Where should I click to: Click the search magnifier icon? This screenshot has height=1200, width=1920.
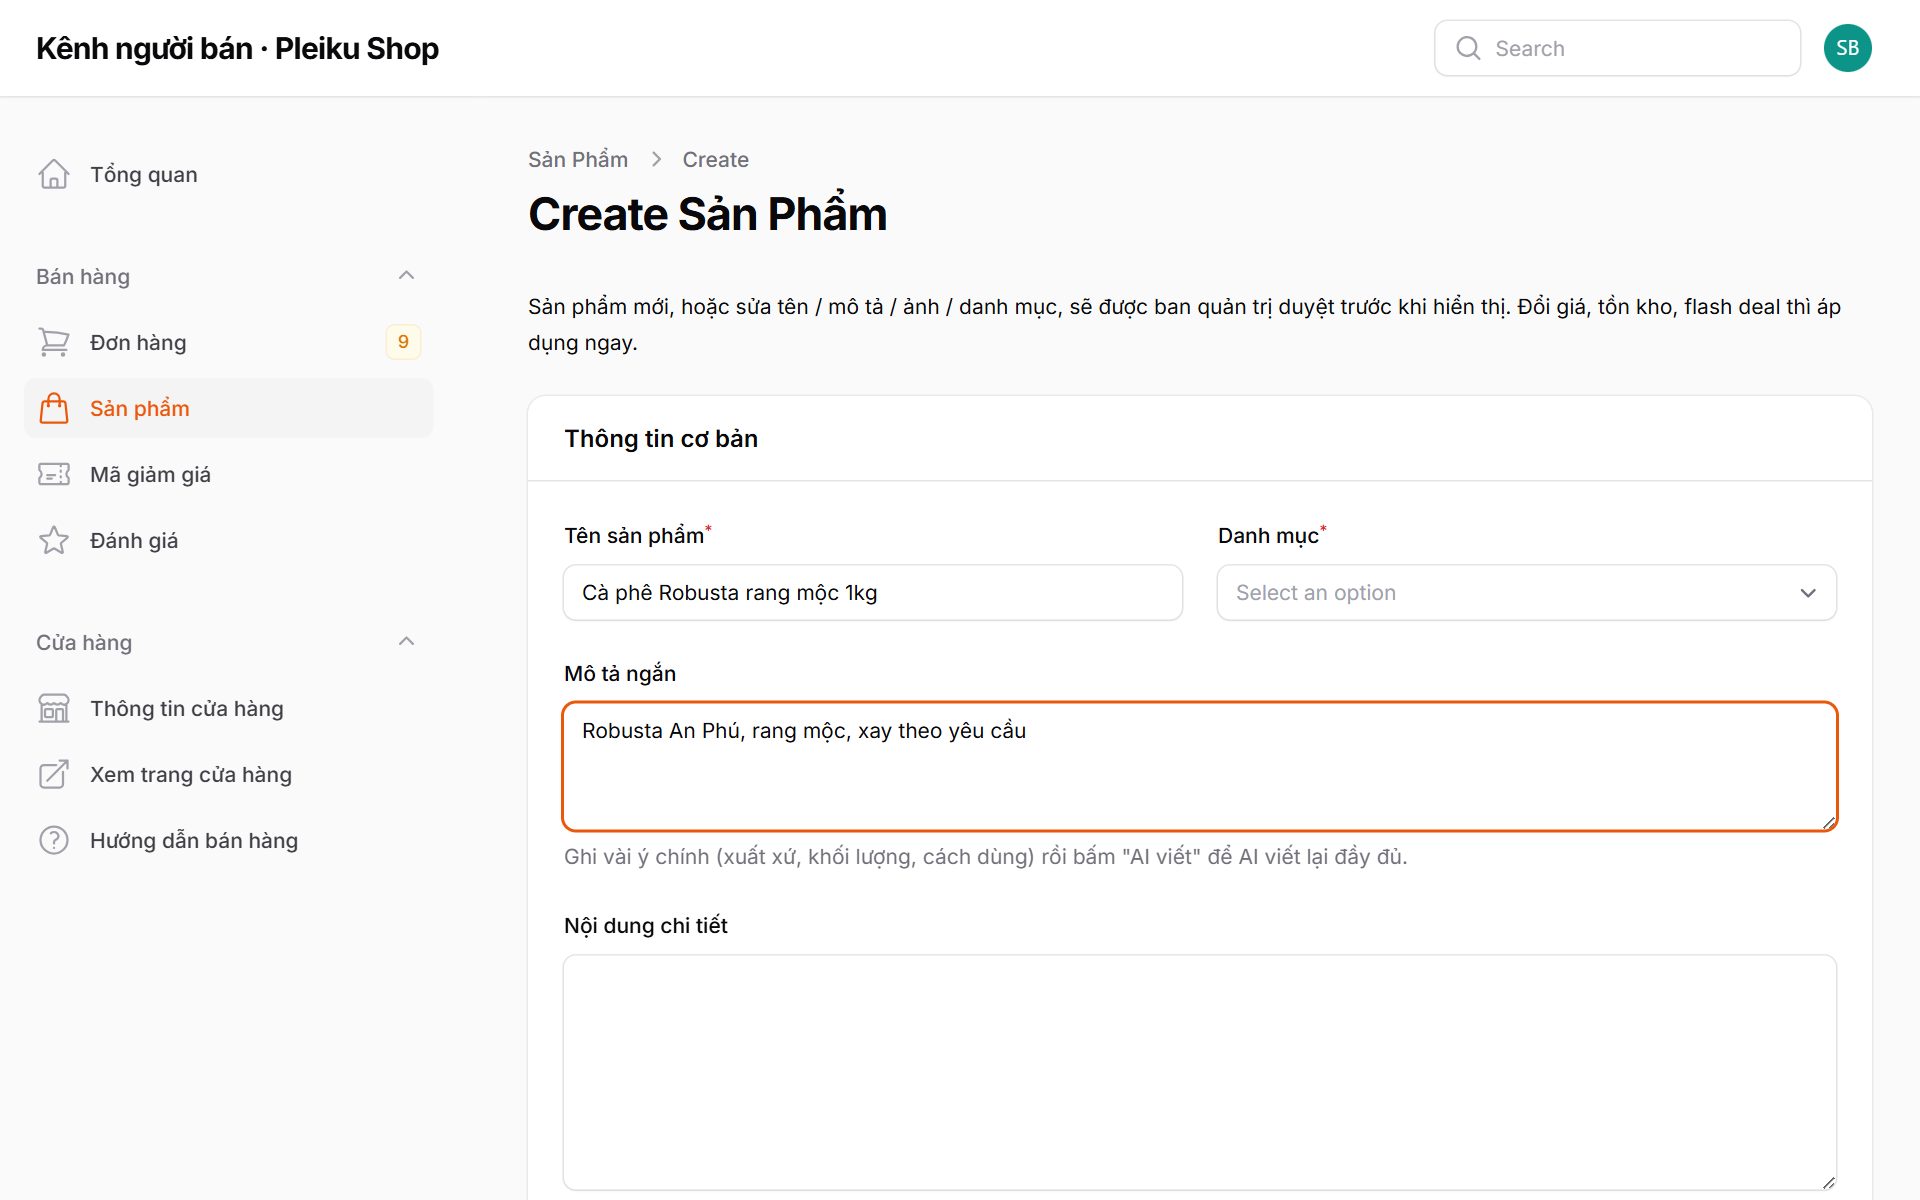tap(1468, 48)
